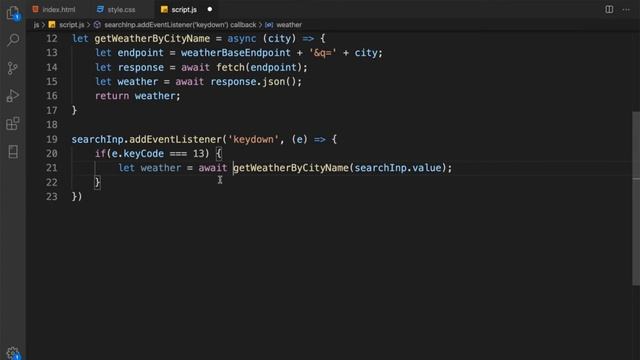This screenshot has width=640, height=360.
Task: Click the number 13 on line 20
Action: tap(198, 154)
